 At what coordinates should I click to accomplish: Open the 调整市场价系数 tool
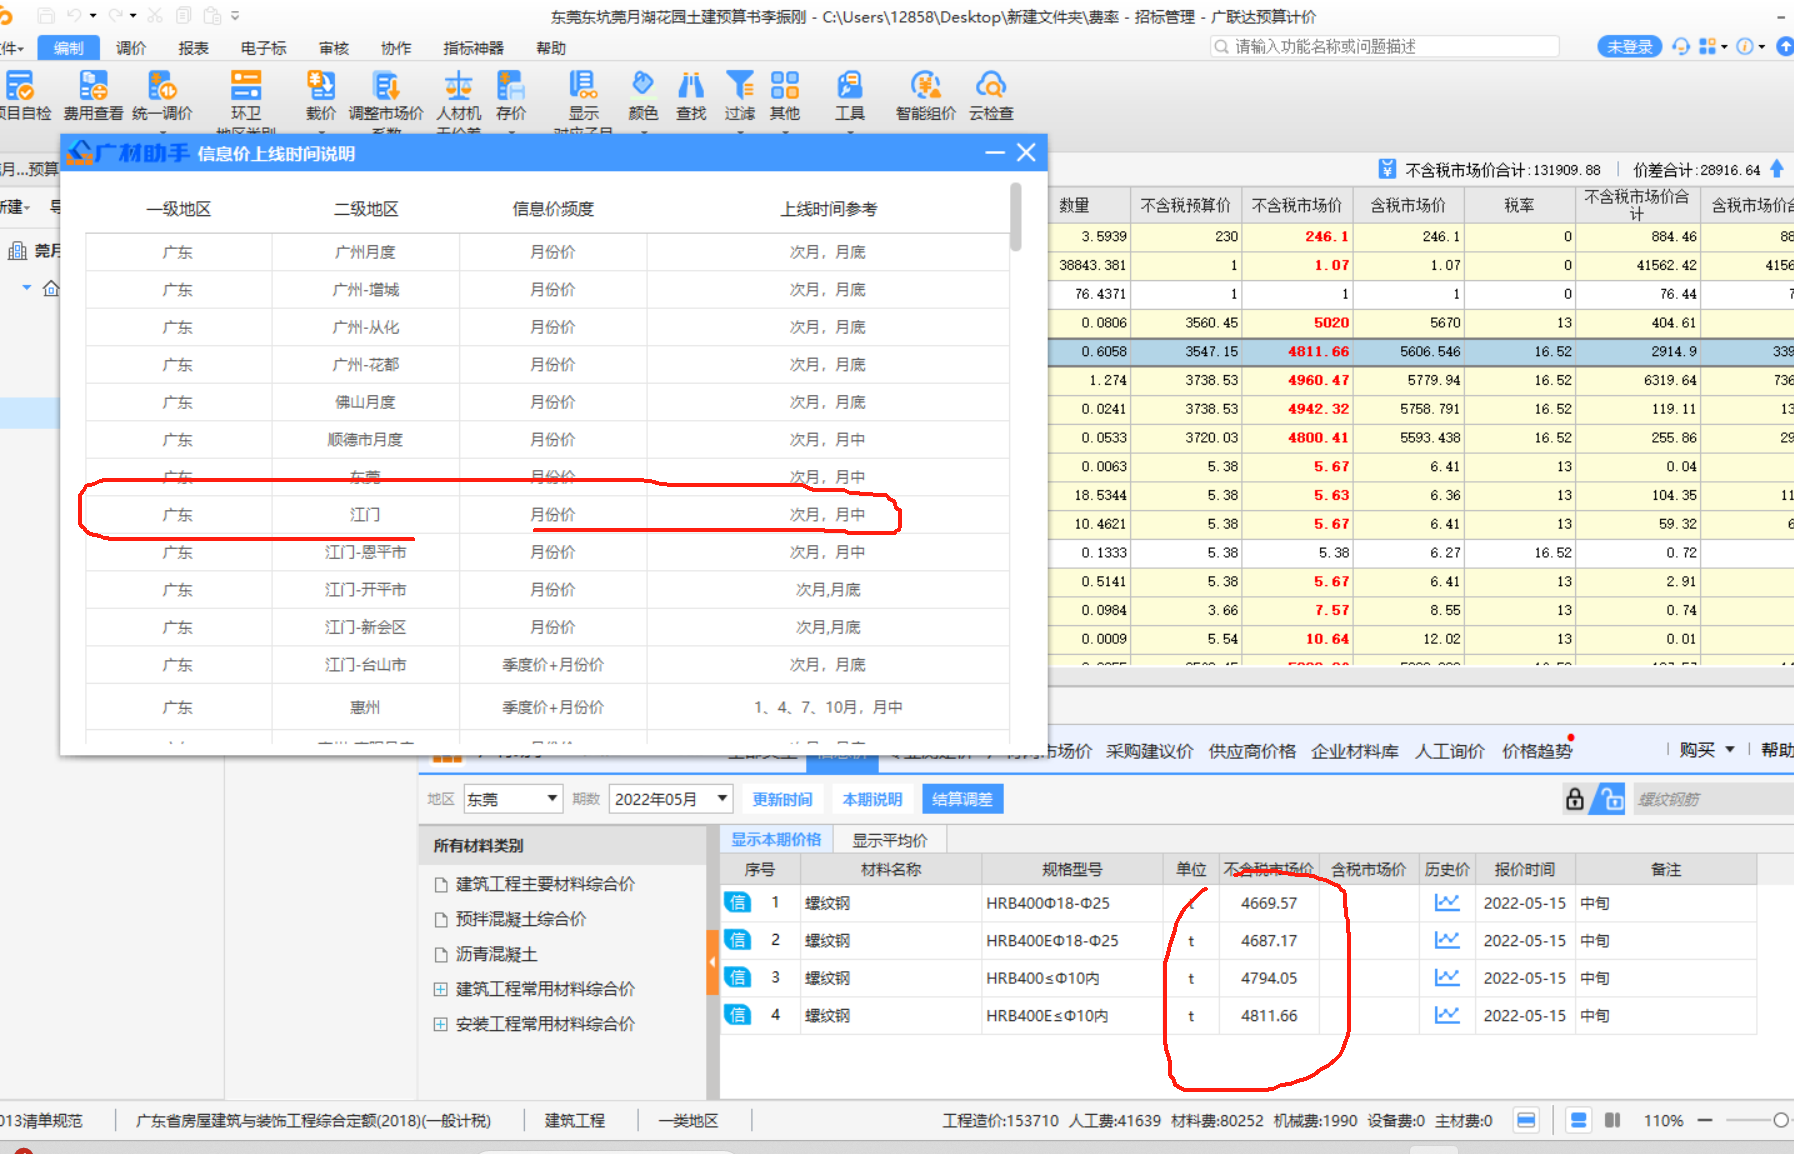pyautogui.click(x=386, y=95)
